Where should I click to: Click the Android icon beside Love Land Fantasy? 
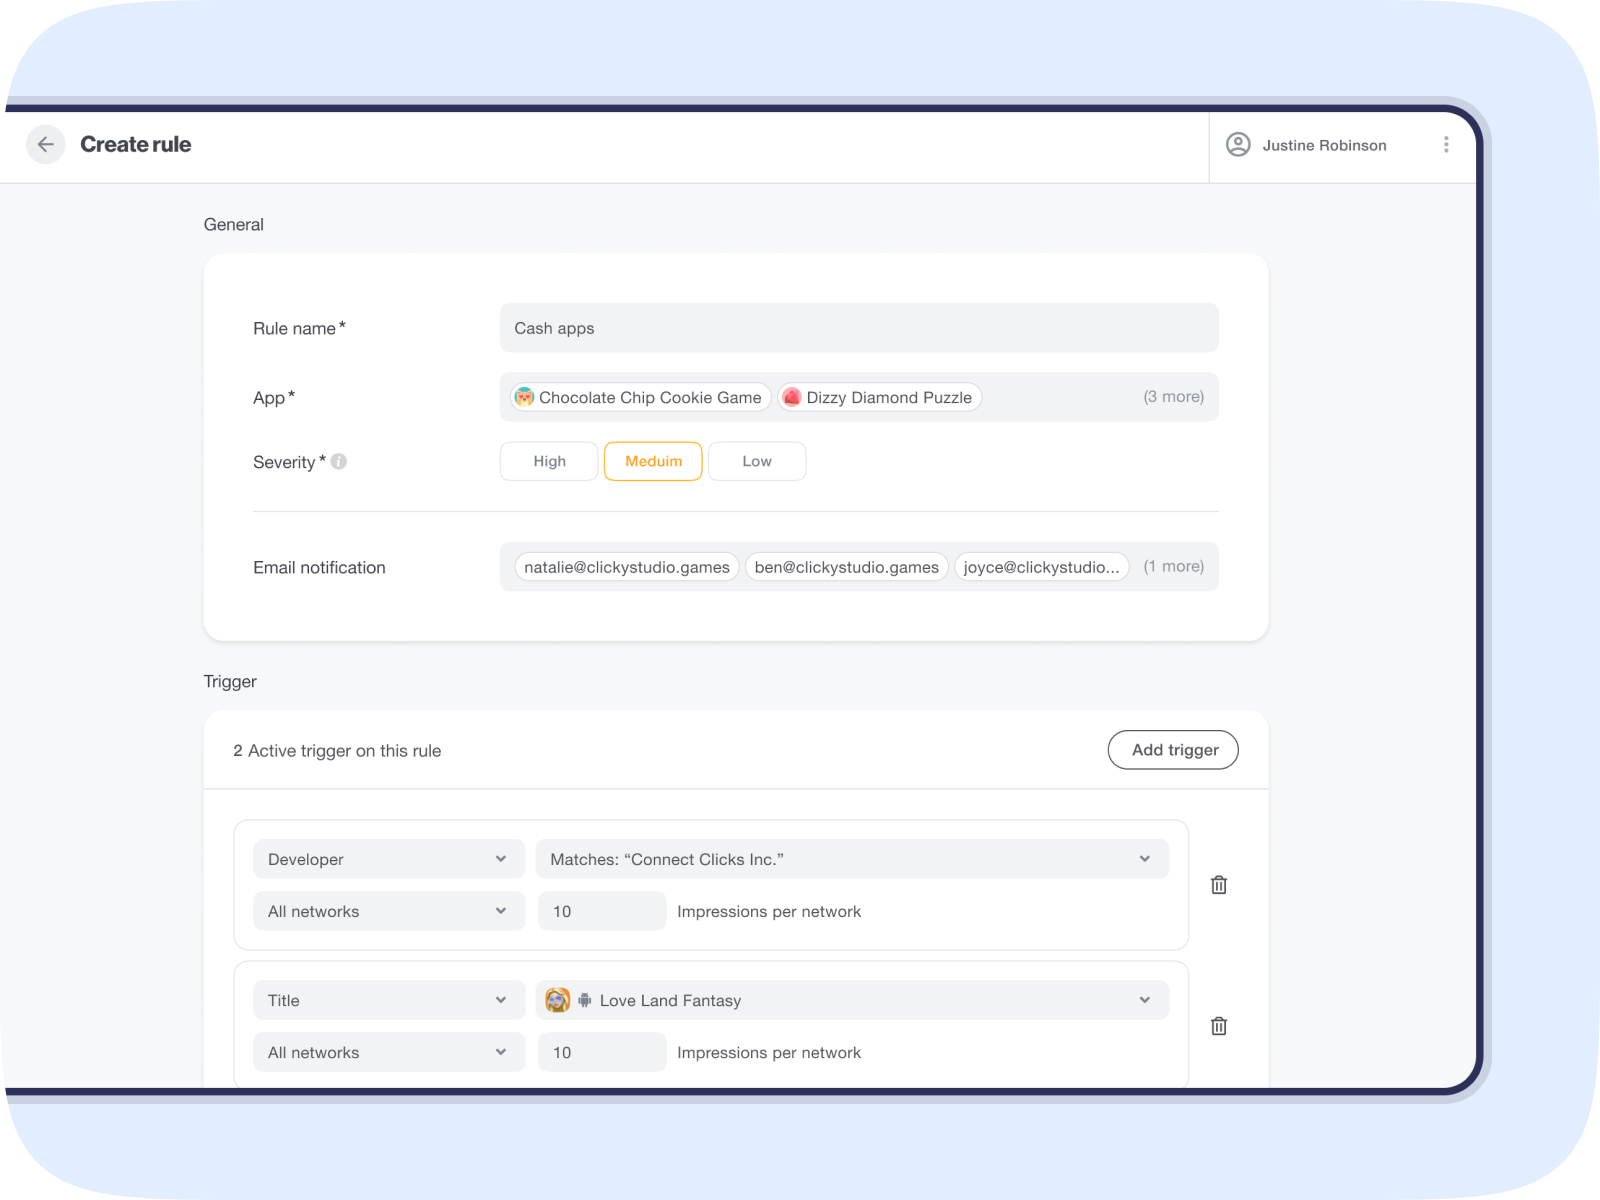click(x=585, y=1000)
